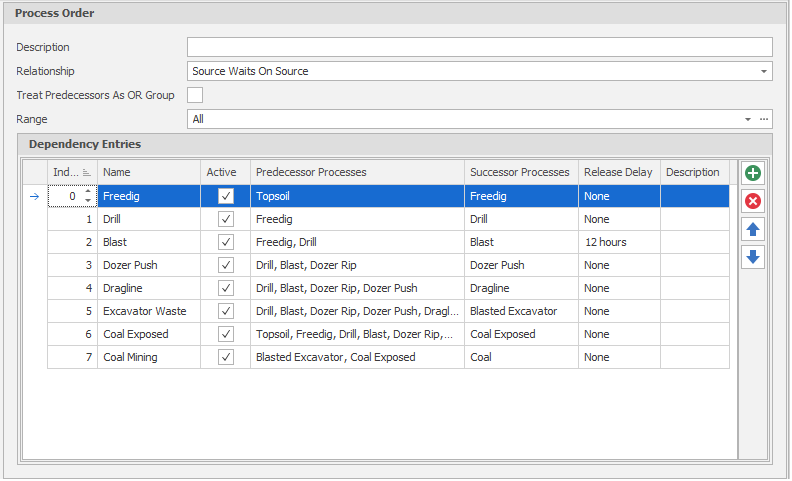
Task: Click sort icon in Index column header
Action: click(x=87, y=173)
